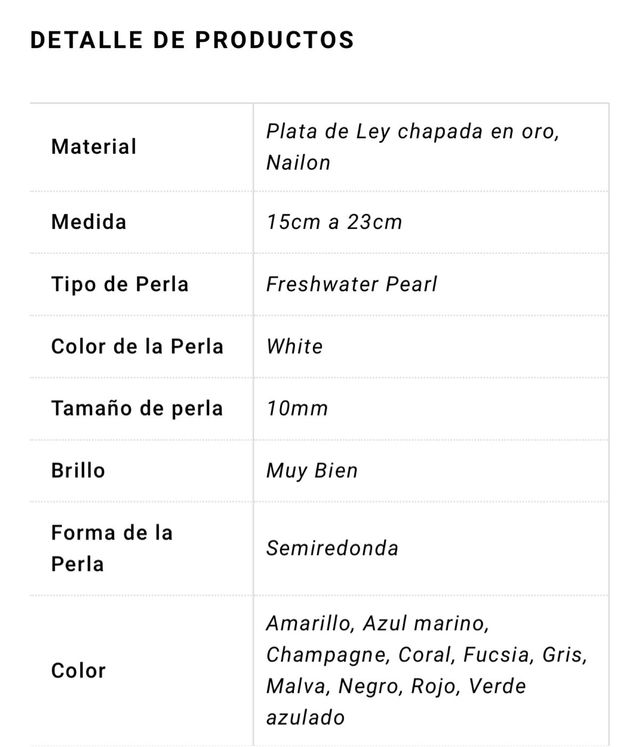The height and width of the screenshot is (747, 640).
Task: Click the 10mm pearl size value
Action: tap(297, 408)
